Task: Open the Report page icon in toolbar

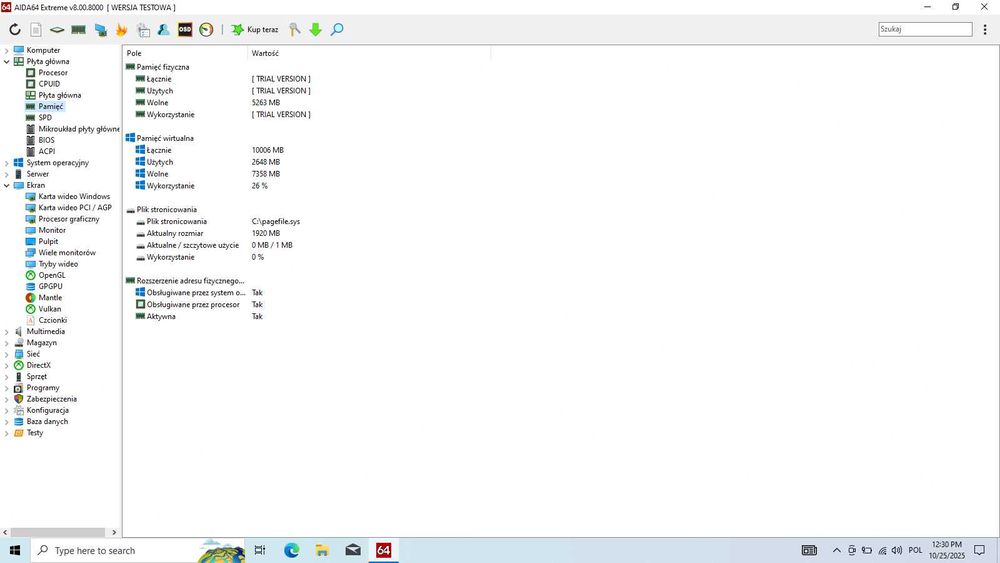Action: (36, 29)
